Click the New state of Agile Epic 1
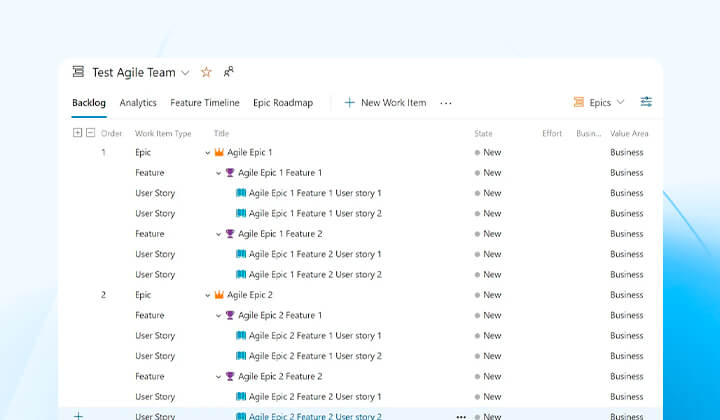This screenshot has width=720, height=420. point(488,152)
